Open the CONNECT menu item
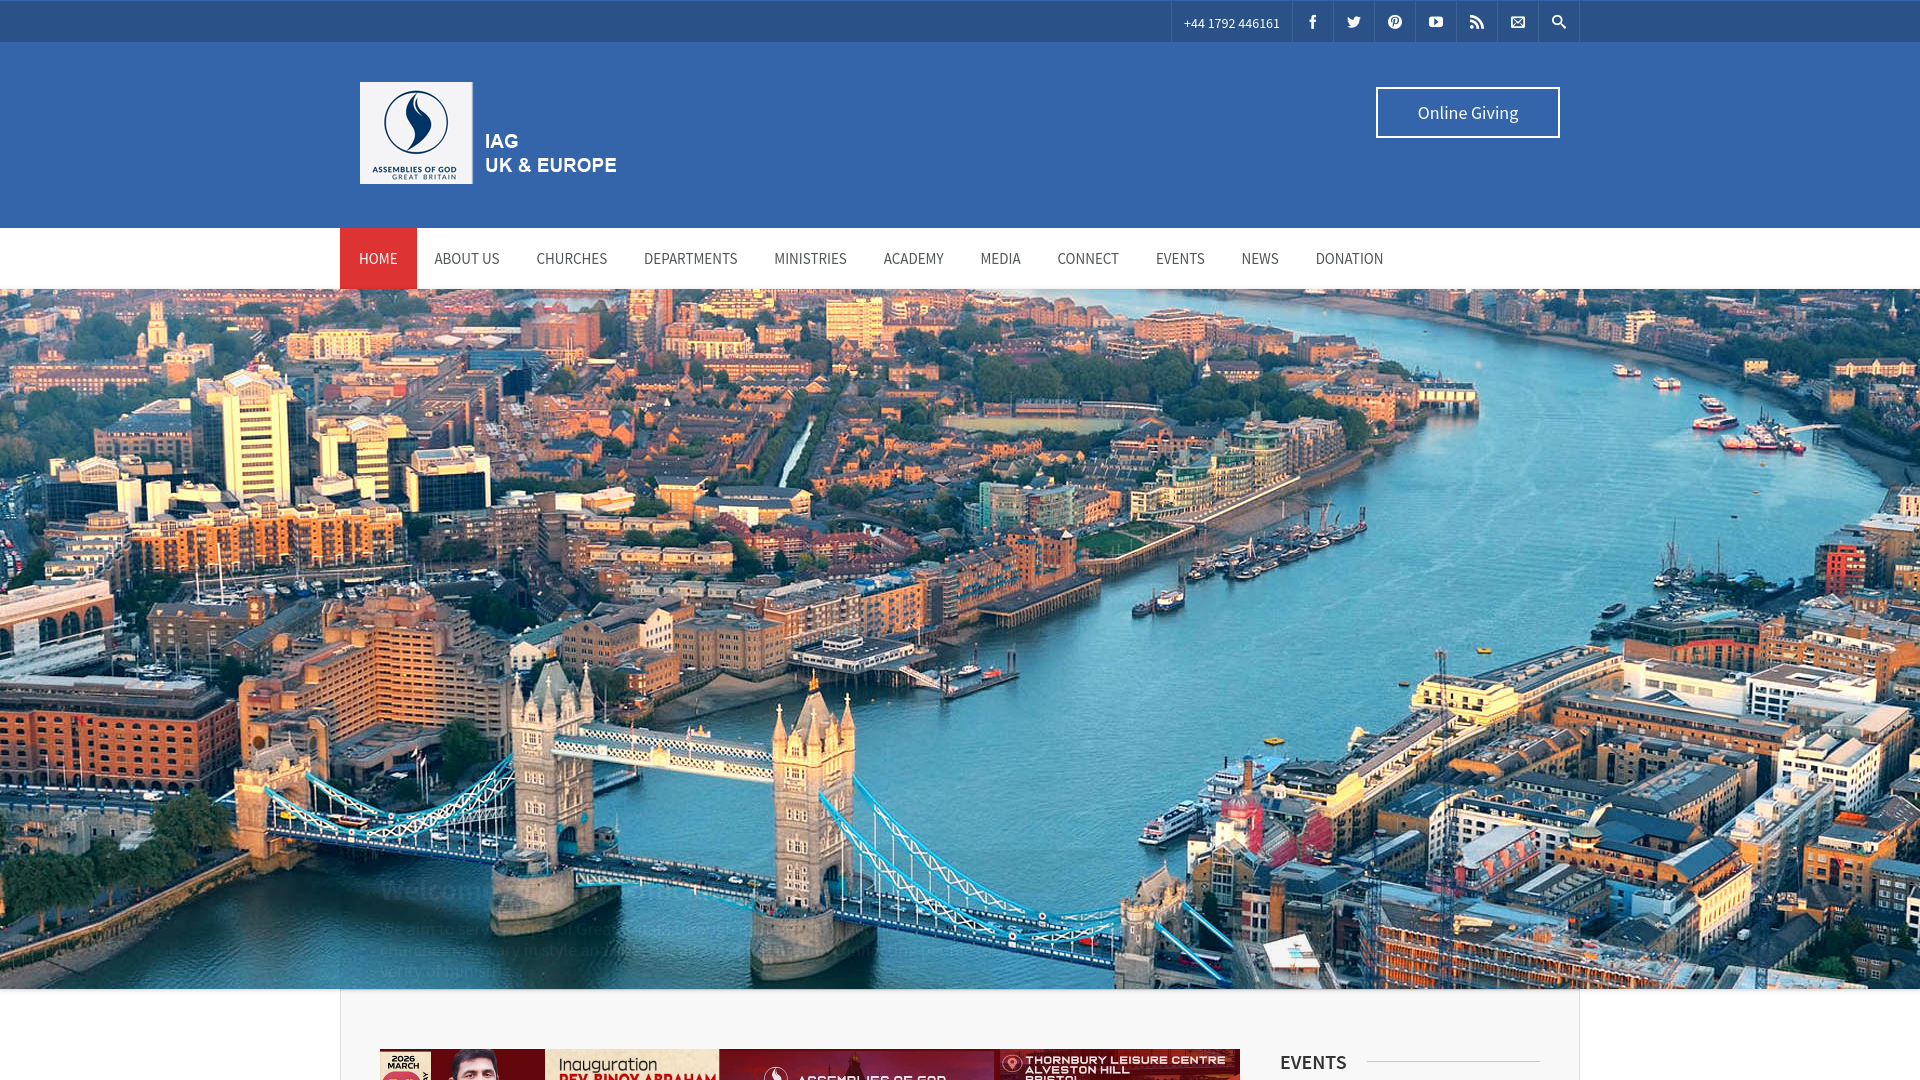The height and width of the screenshot is (1080, 1920). click(1088, 259)
